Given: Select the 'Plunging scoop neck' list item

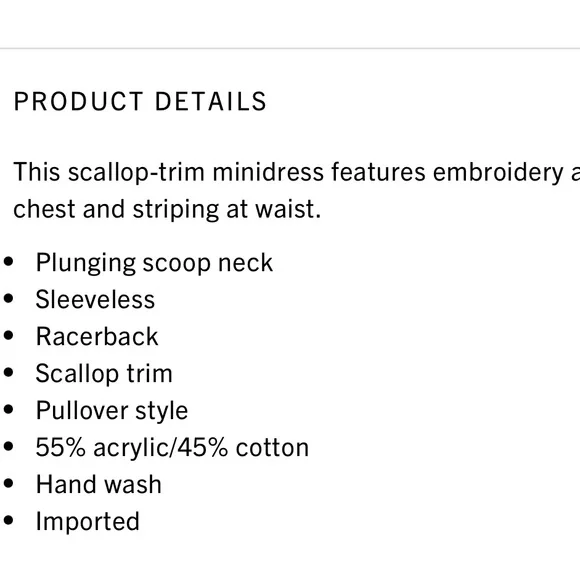Looking at the screenshot, I should (154, 263).
